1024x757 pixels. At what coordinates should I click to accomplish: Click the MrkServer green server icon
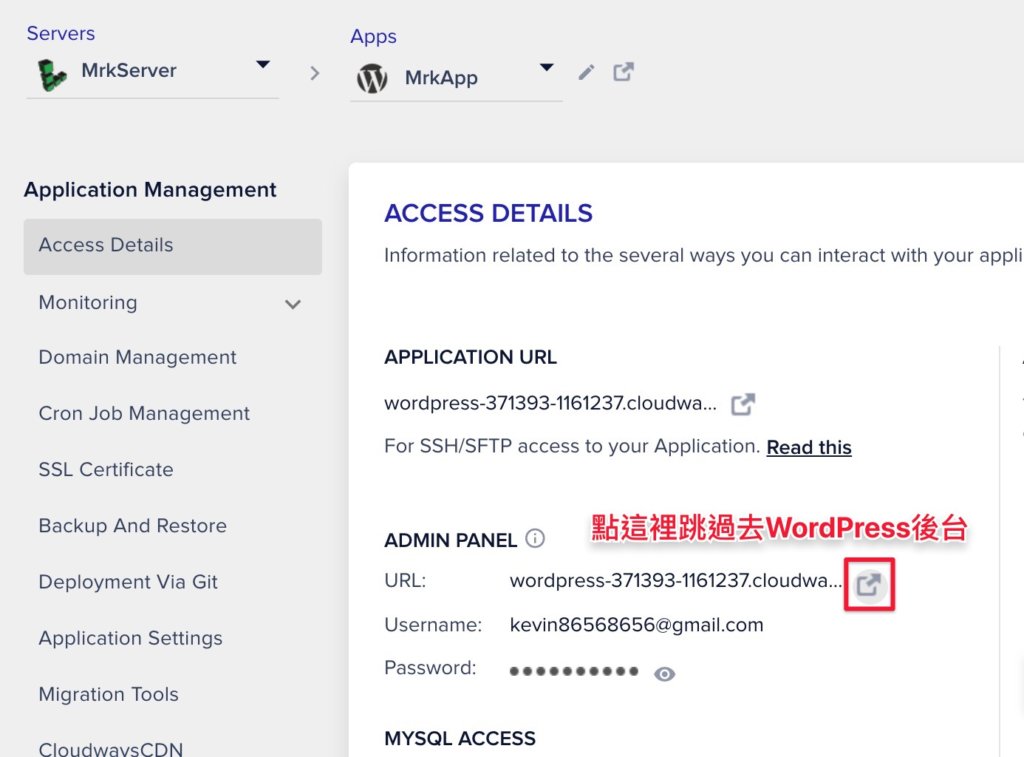coord(52,74)
